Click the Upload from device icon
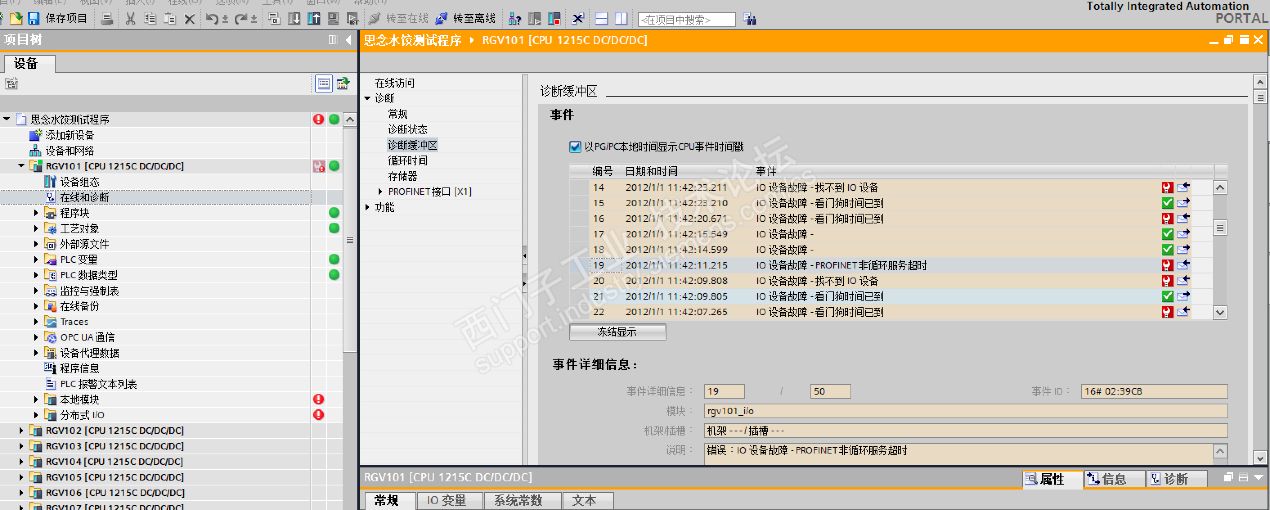The width and height of the screenshot is (1270, 510). (x=313, y=18)
